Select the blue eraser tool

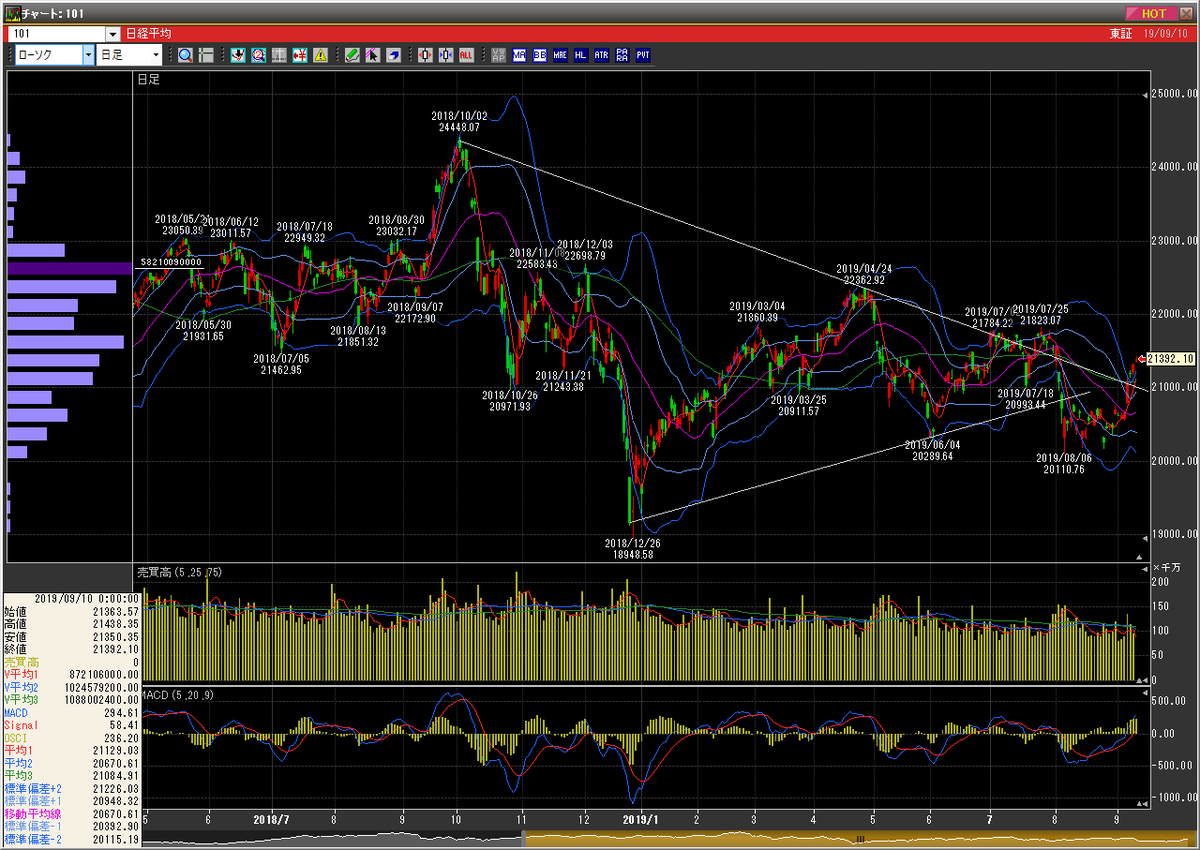click(x=393, y=55)
